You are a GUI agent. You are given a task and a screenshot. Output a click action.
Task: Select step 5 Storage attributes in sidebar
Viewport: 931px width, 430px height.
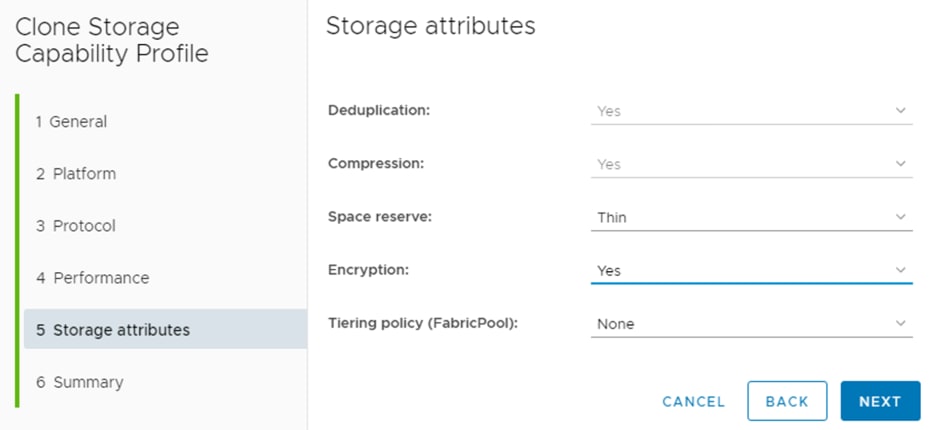(x=112, y=330)
